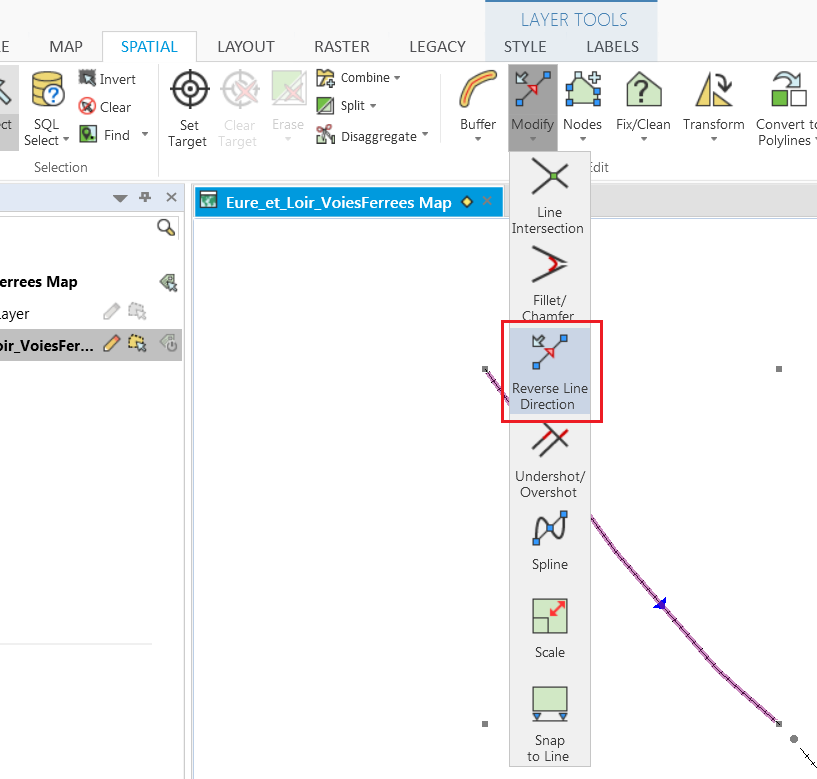Expand the Transform dropdown arrow
The width and height of the screenshot is (817, 779).
pos(714,139)
